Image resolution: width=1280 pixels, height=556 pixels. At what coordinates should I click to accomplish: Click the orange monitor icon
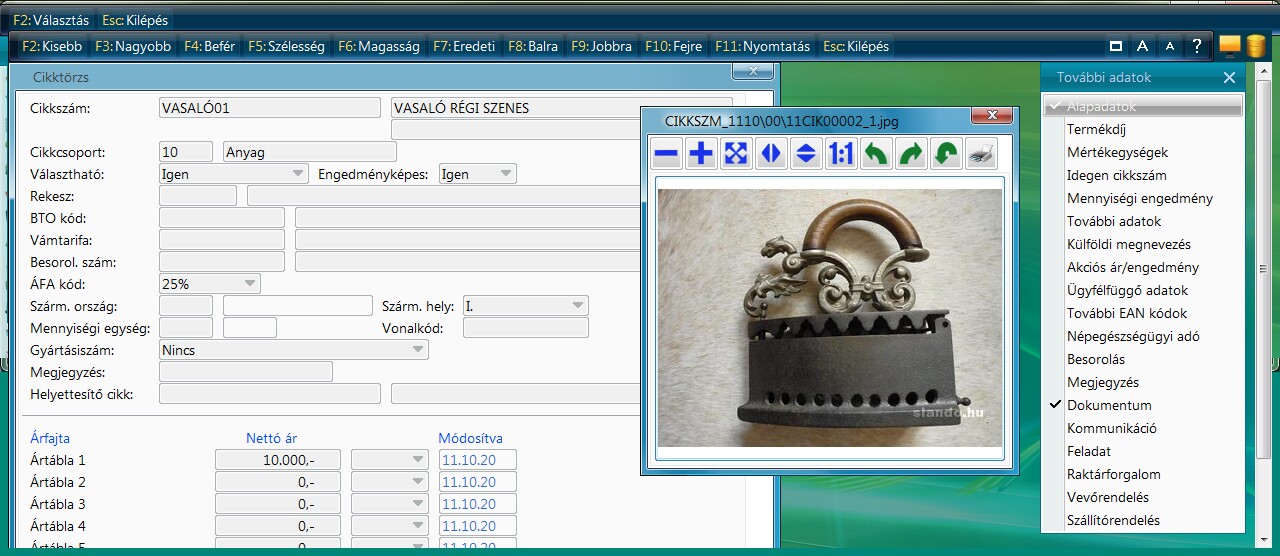1230,46
